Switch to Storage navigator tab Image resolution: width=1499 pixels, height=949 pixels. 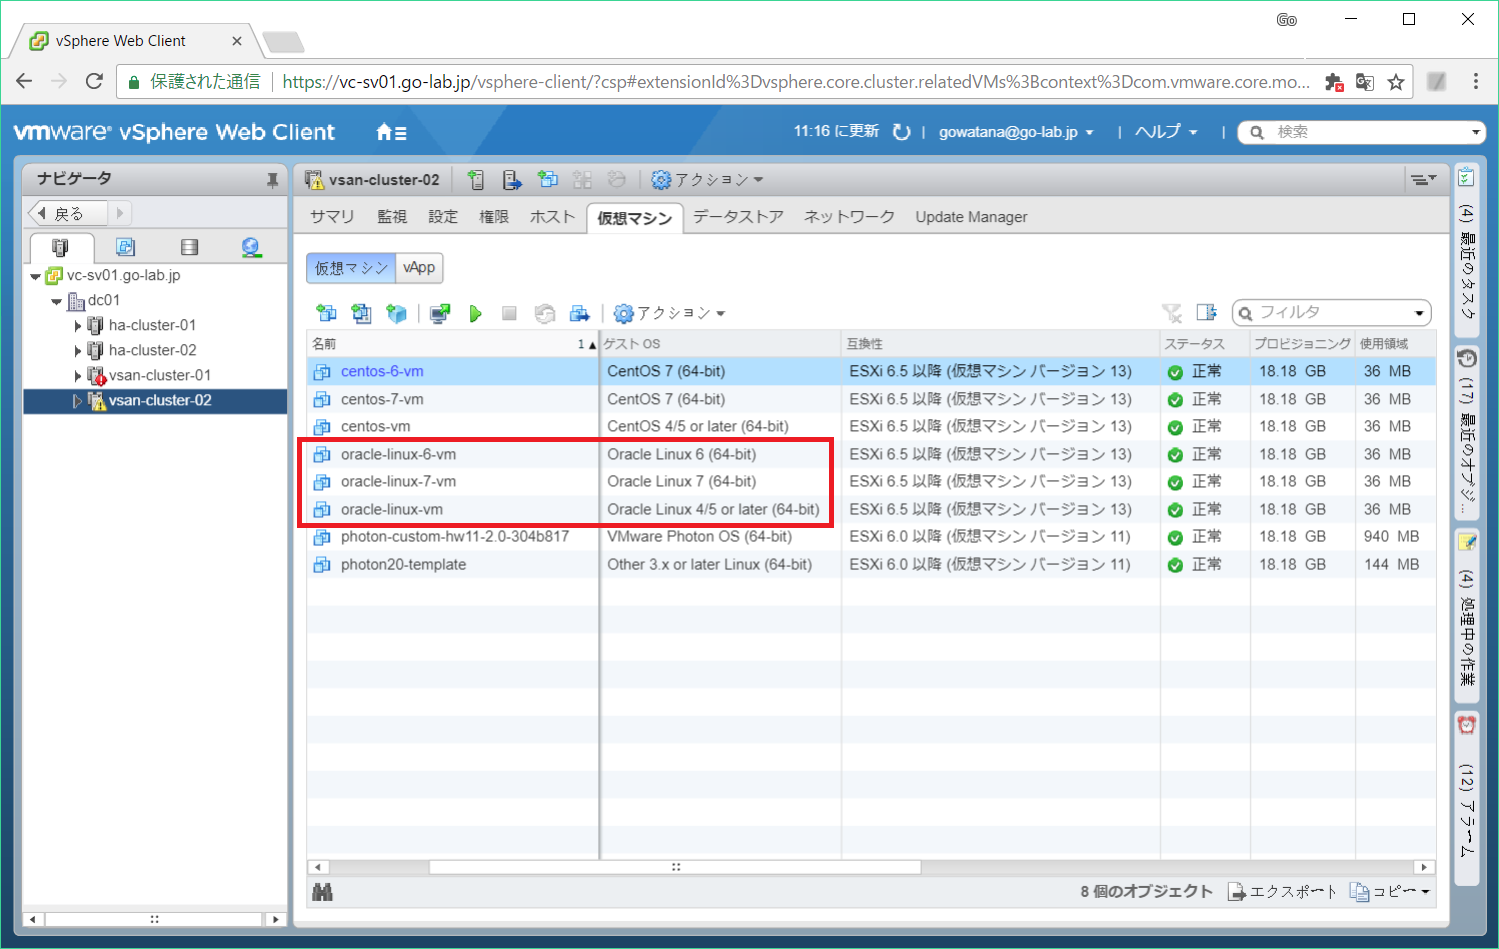(x=189, y=247)
